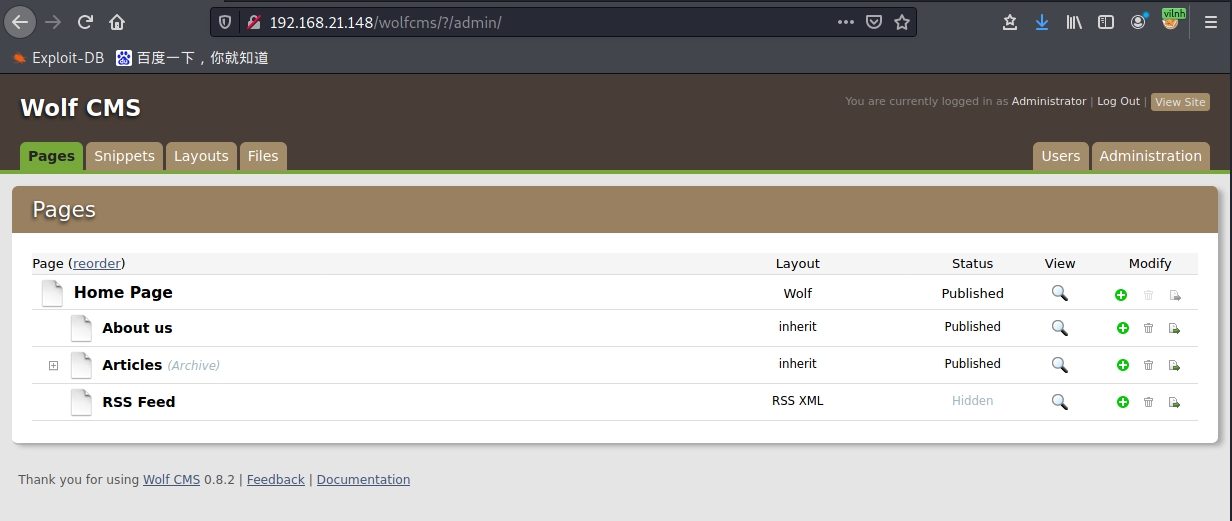Open the Home Page entry
This screenshot has height=521, width=1232.
pyautogui.click(x=123, y=293)
